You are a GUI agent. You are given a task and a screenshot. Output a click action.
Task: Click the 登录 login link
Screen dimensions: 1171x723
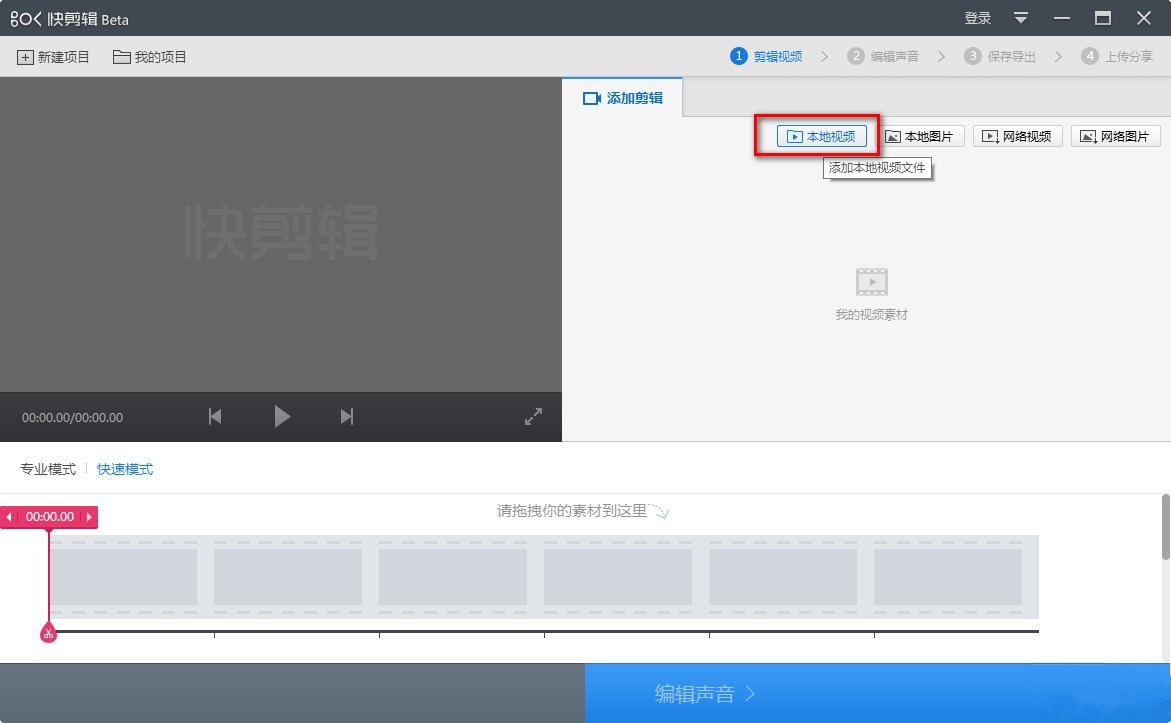[x=976, y=17]
